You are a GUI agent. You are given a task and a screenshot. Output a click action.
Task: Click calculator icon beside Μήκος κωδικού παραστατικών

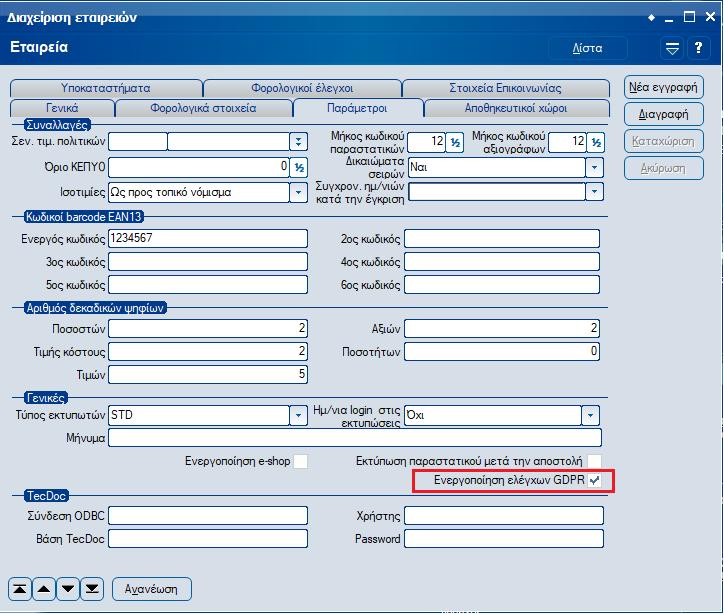pyautogui.click(x=455, y=143)
